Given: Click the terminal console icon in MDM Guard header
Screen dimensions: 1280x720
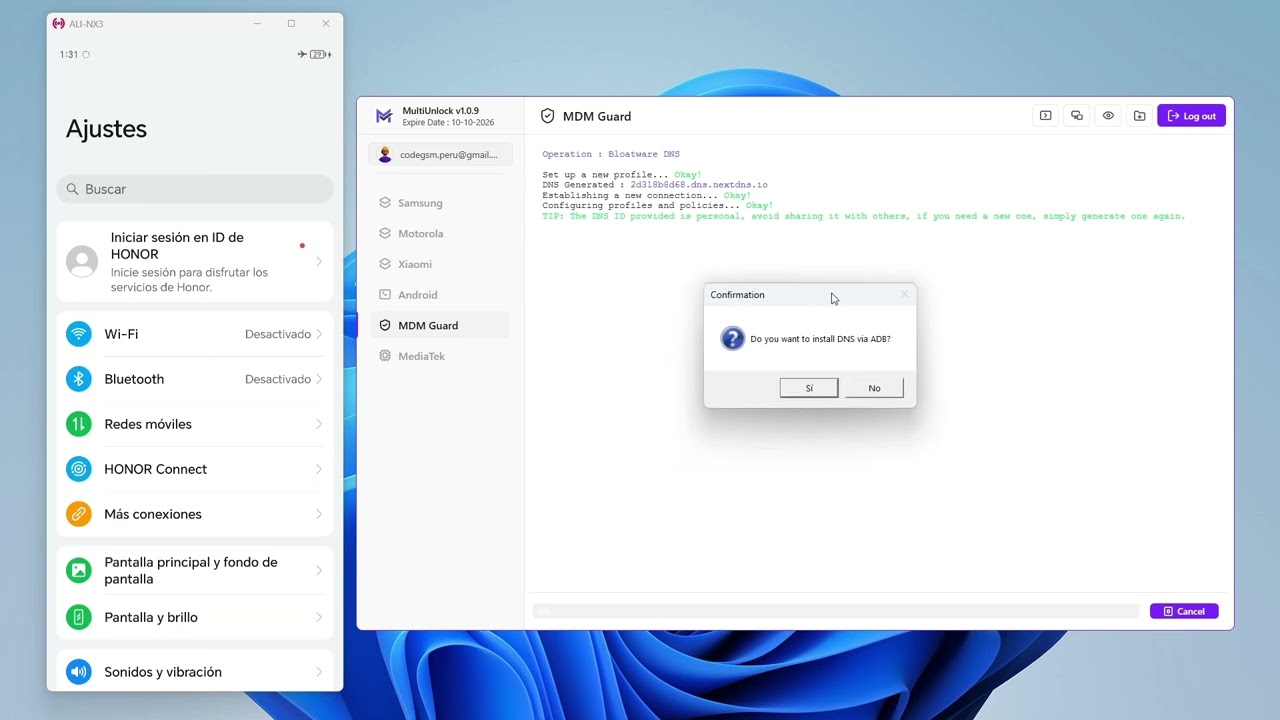Looking at the screenshot, I should [x=1045, y=116].
